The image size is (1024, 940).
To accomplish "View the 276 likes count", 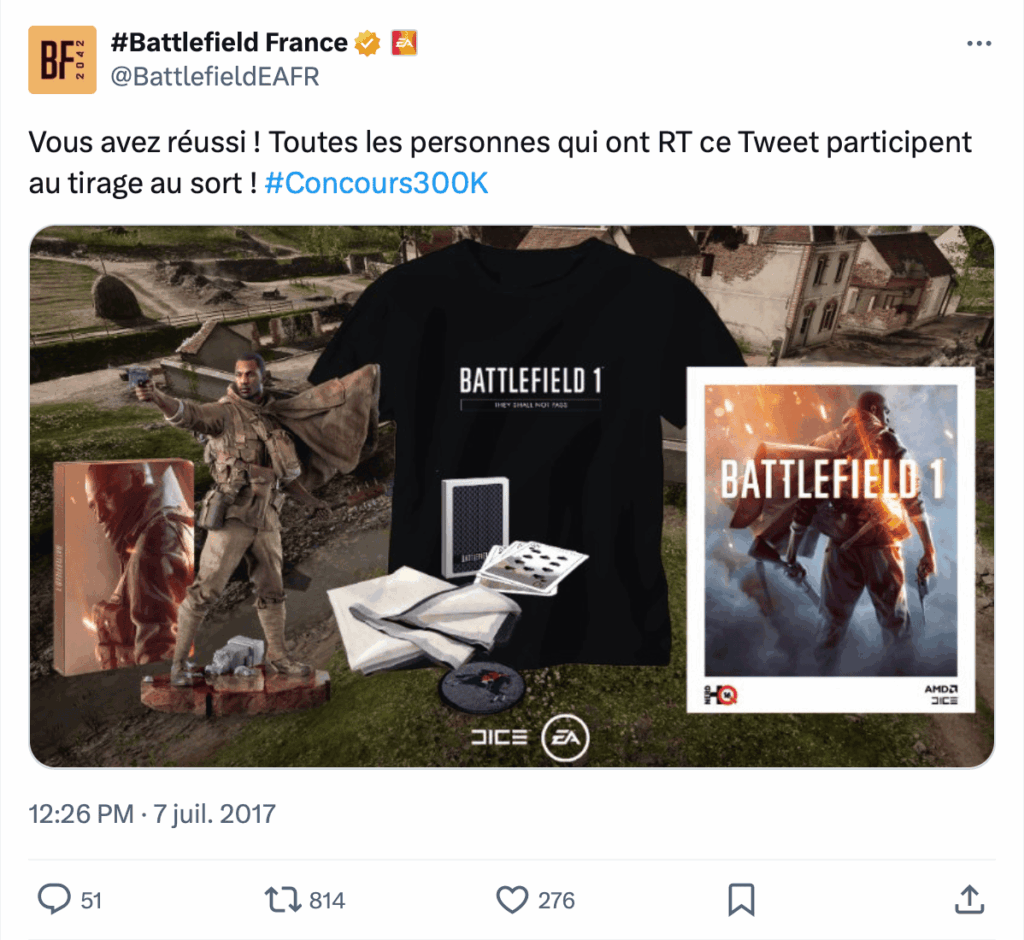I will click(556, 901).
